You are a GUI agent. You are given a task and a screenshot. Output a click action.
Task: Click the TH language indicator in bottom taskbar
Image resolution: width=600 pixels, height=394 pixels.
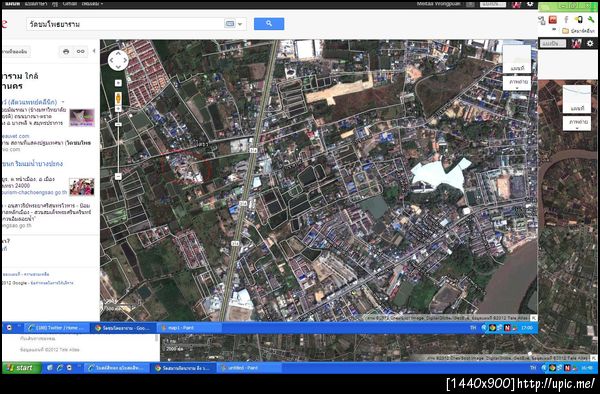(533, 368)
